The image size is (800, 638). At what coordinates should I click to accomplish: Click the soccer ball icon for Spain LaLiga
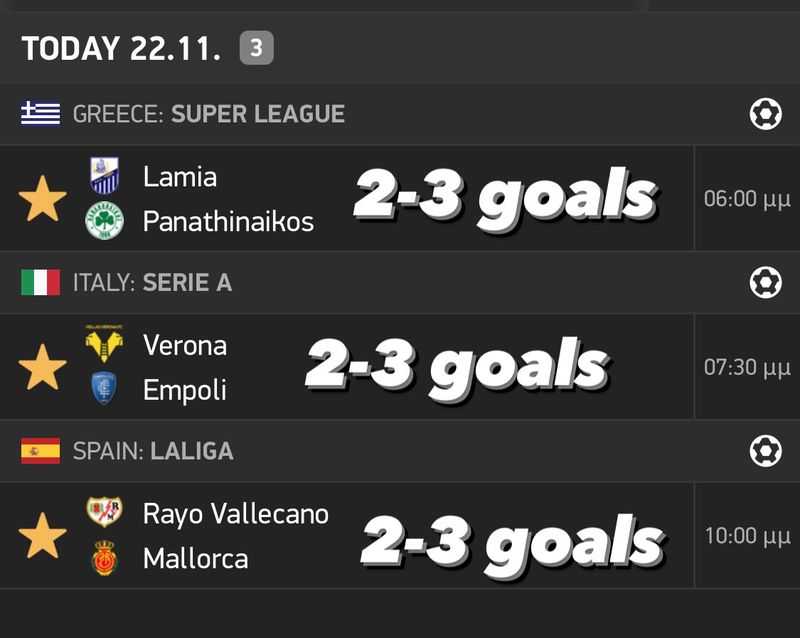click(765, 451)
